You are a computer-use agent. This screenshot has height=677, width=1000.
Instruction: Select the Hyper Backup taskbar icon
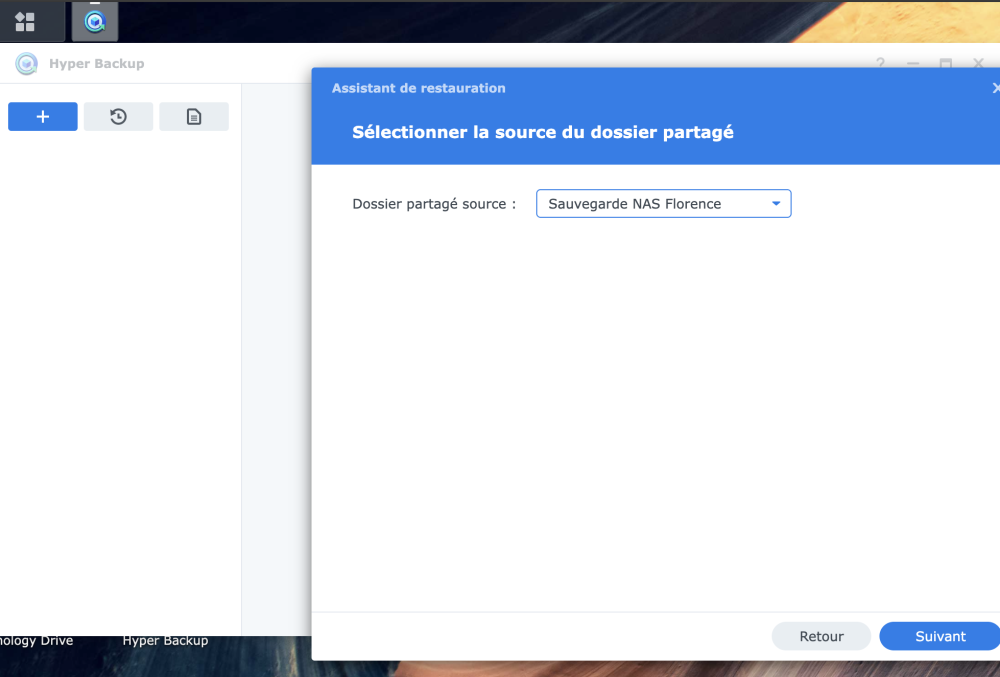tap(94, 22)
